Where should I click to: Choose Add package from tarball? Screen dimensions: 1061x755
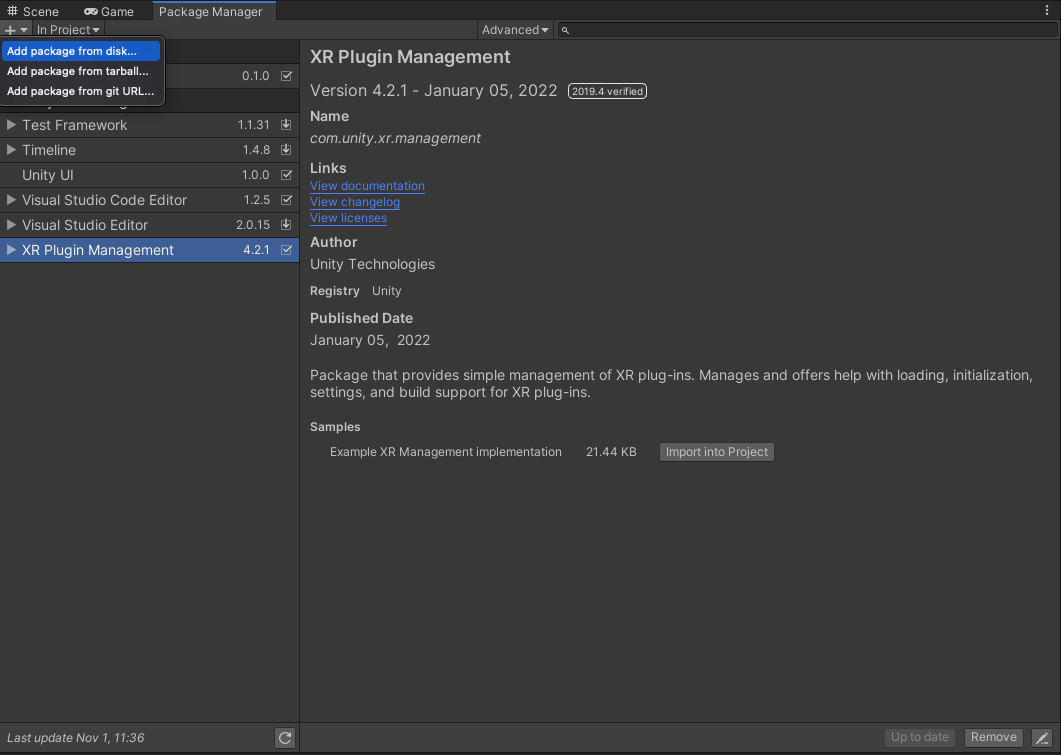[78, 71]
